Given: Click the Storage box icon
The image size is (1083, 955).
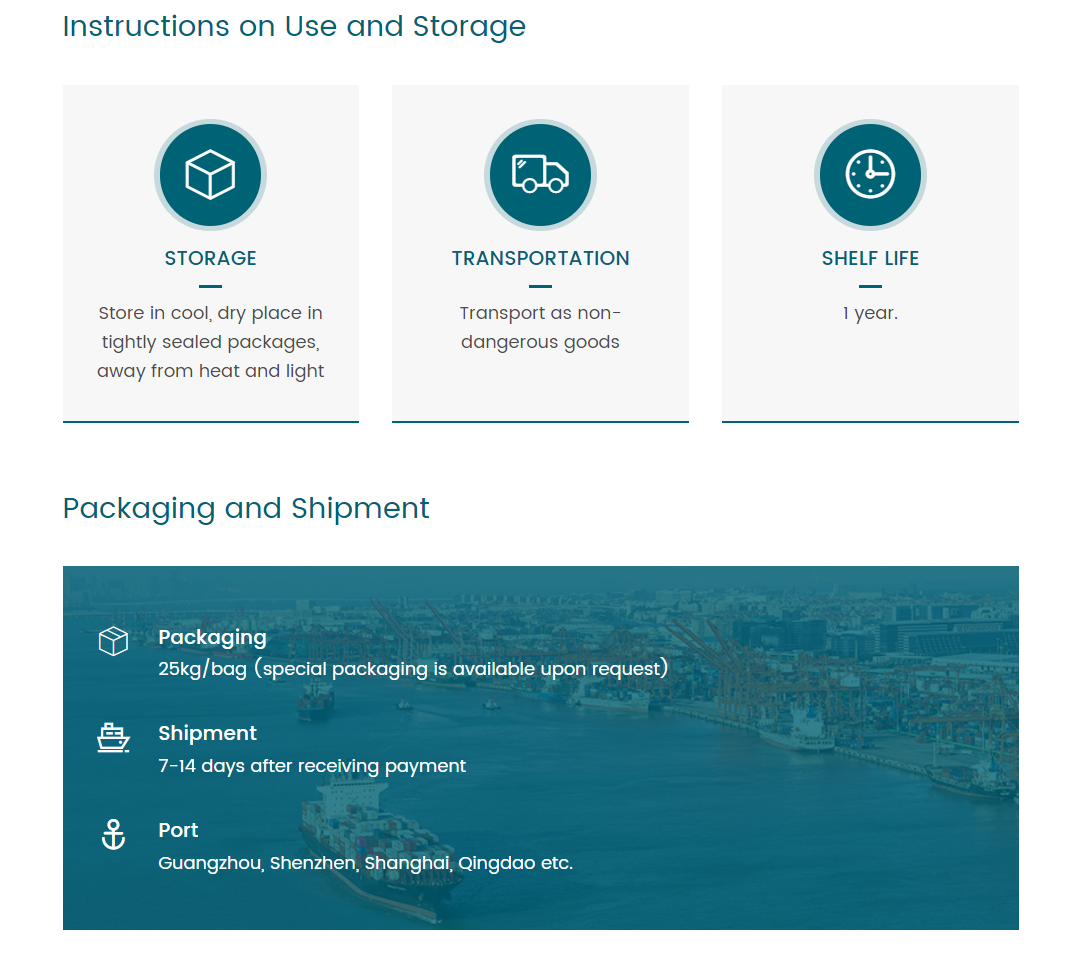Looking at the screenshot, I should [210, 175].
